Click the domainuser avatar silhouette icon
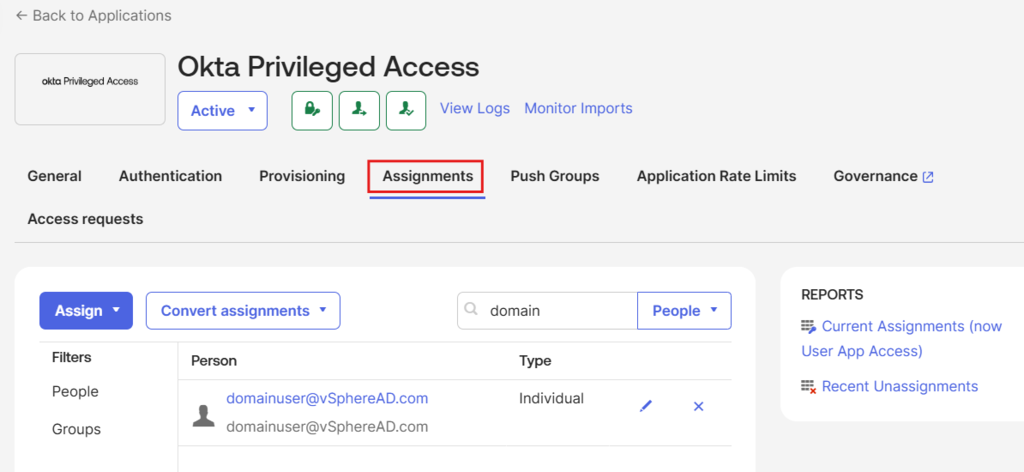Image resolution: width=1024 pixels, height=472 pixels. (x=204, y=415)
